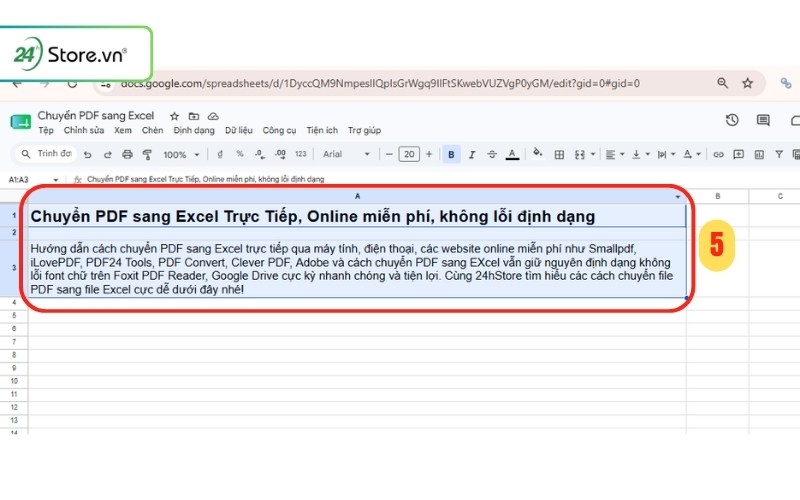Click the formula bar text
The image size is (800, 500).
pyautogui.click(x=206, y=179)
